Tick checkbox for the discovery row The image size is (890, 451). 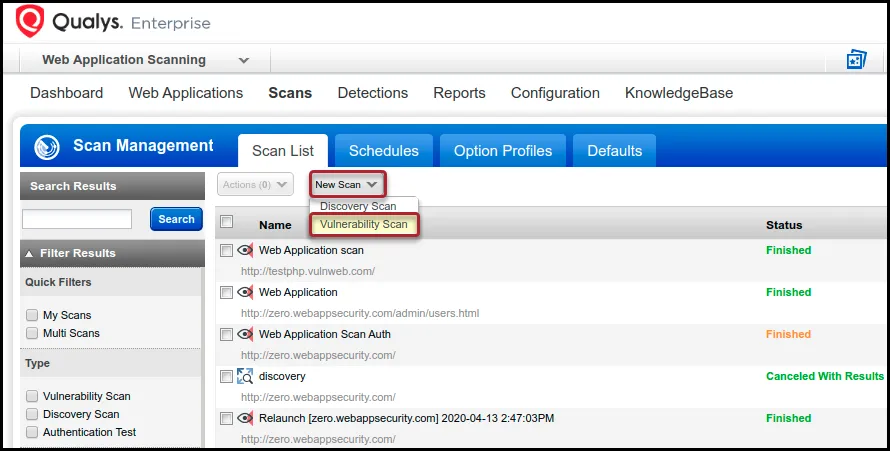226,376
